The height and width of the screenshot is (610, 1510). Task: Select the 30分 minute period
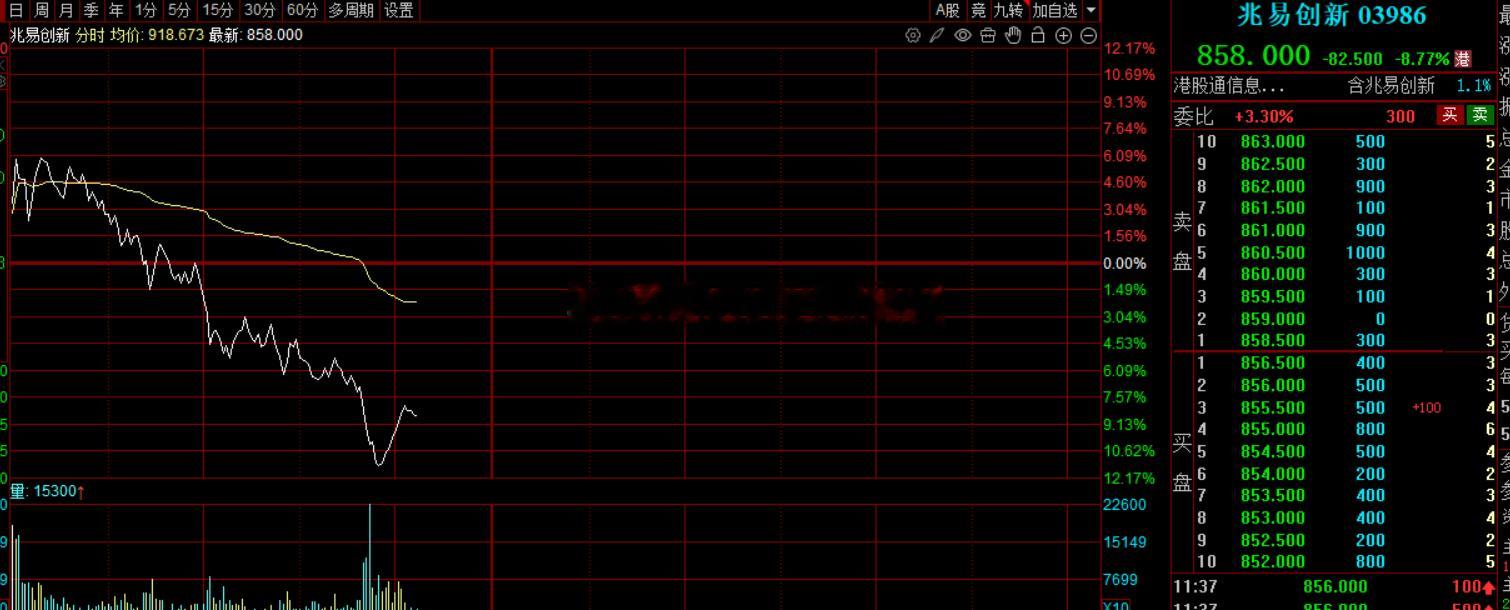tap(260, 10)
